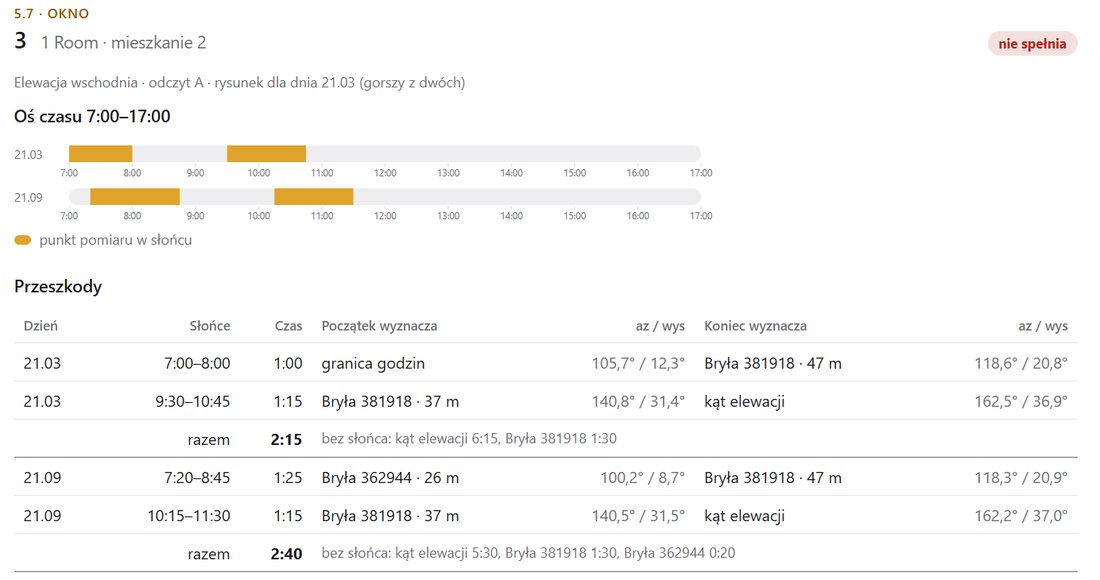Click the red "nie spełnia" status badge
Image resolution: width=1100 pixels, height=580 pixels.
click(1032, 43)
